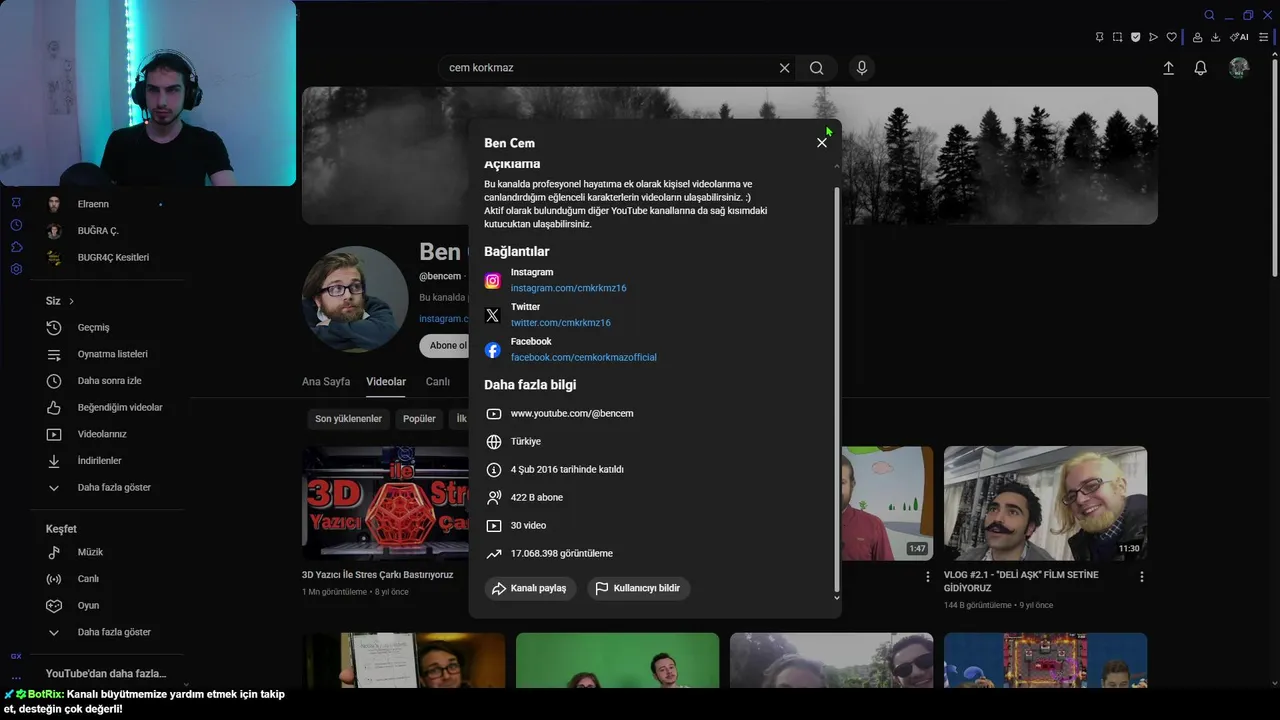Click the Ben Cem channel avatar

point(355,299)
